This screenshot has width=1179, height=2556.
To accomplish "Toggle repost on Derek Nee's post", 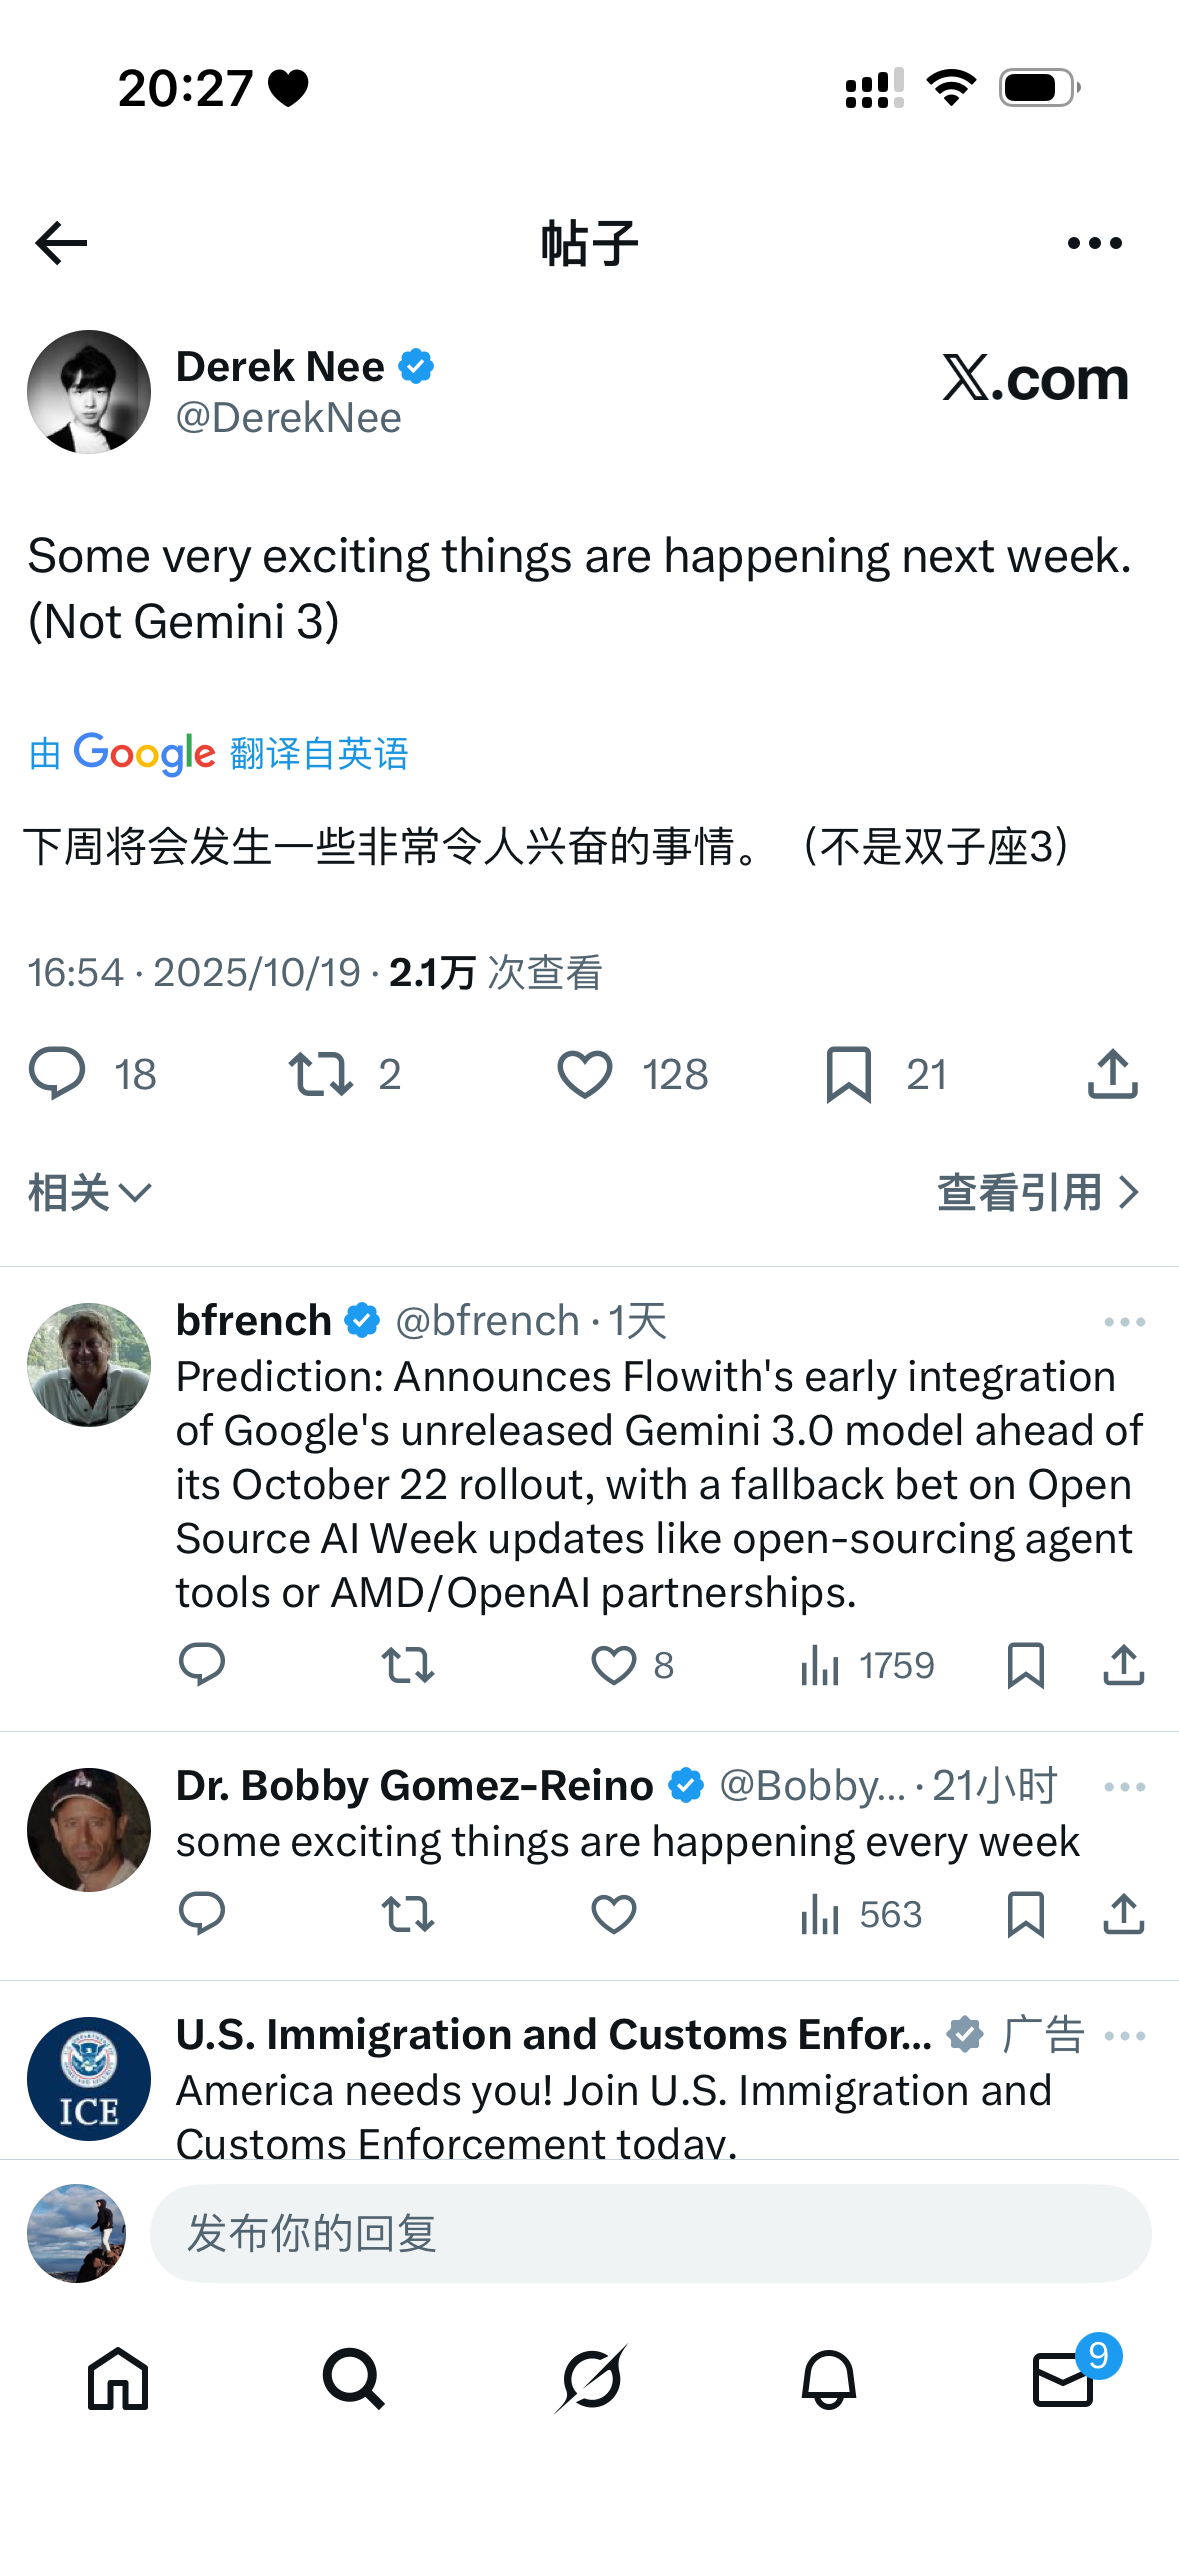I will (321, 1074).
